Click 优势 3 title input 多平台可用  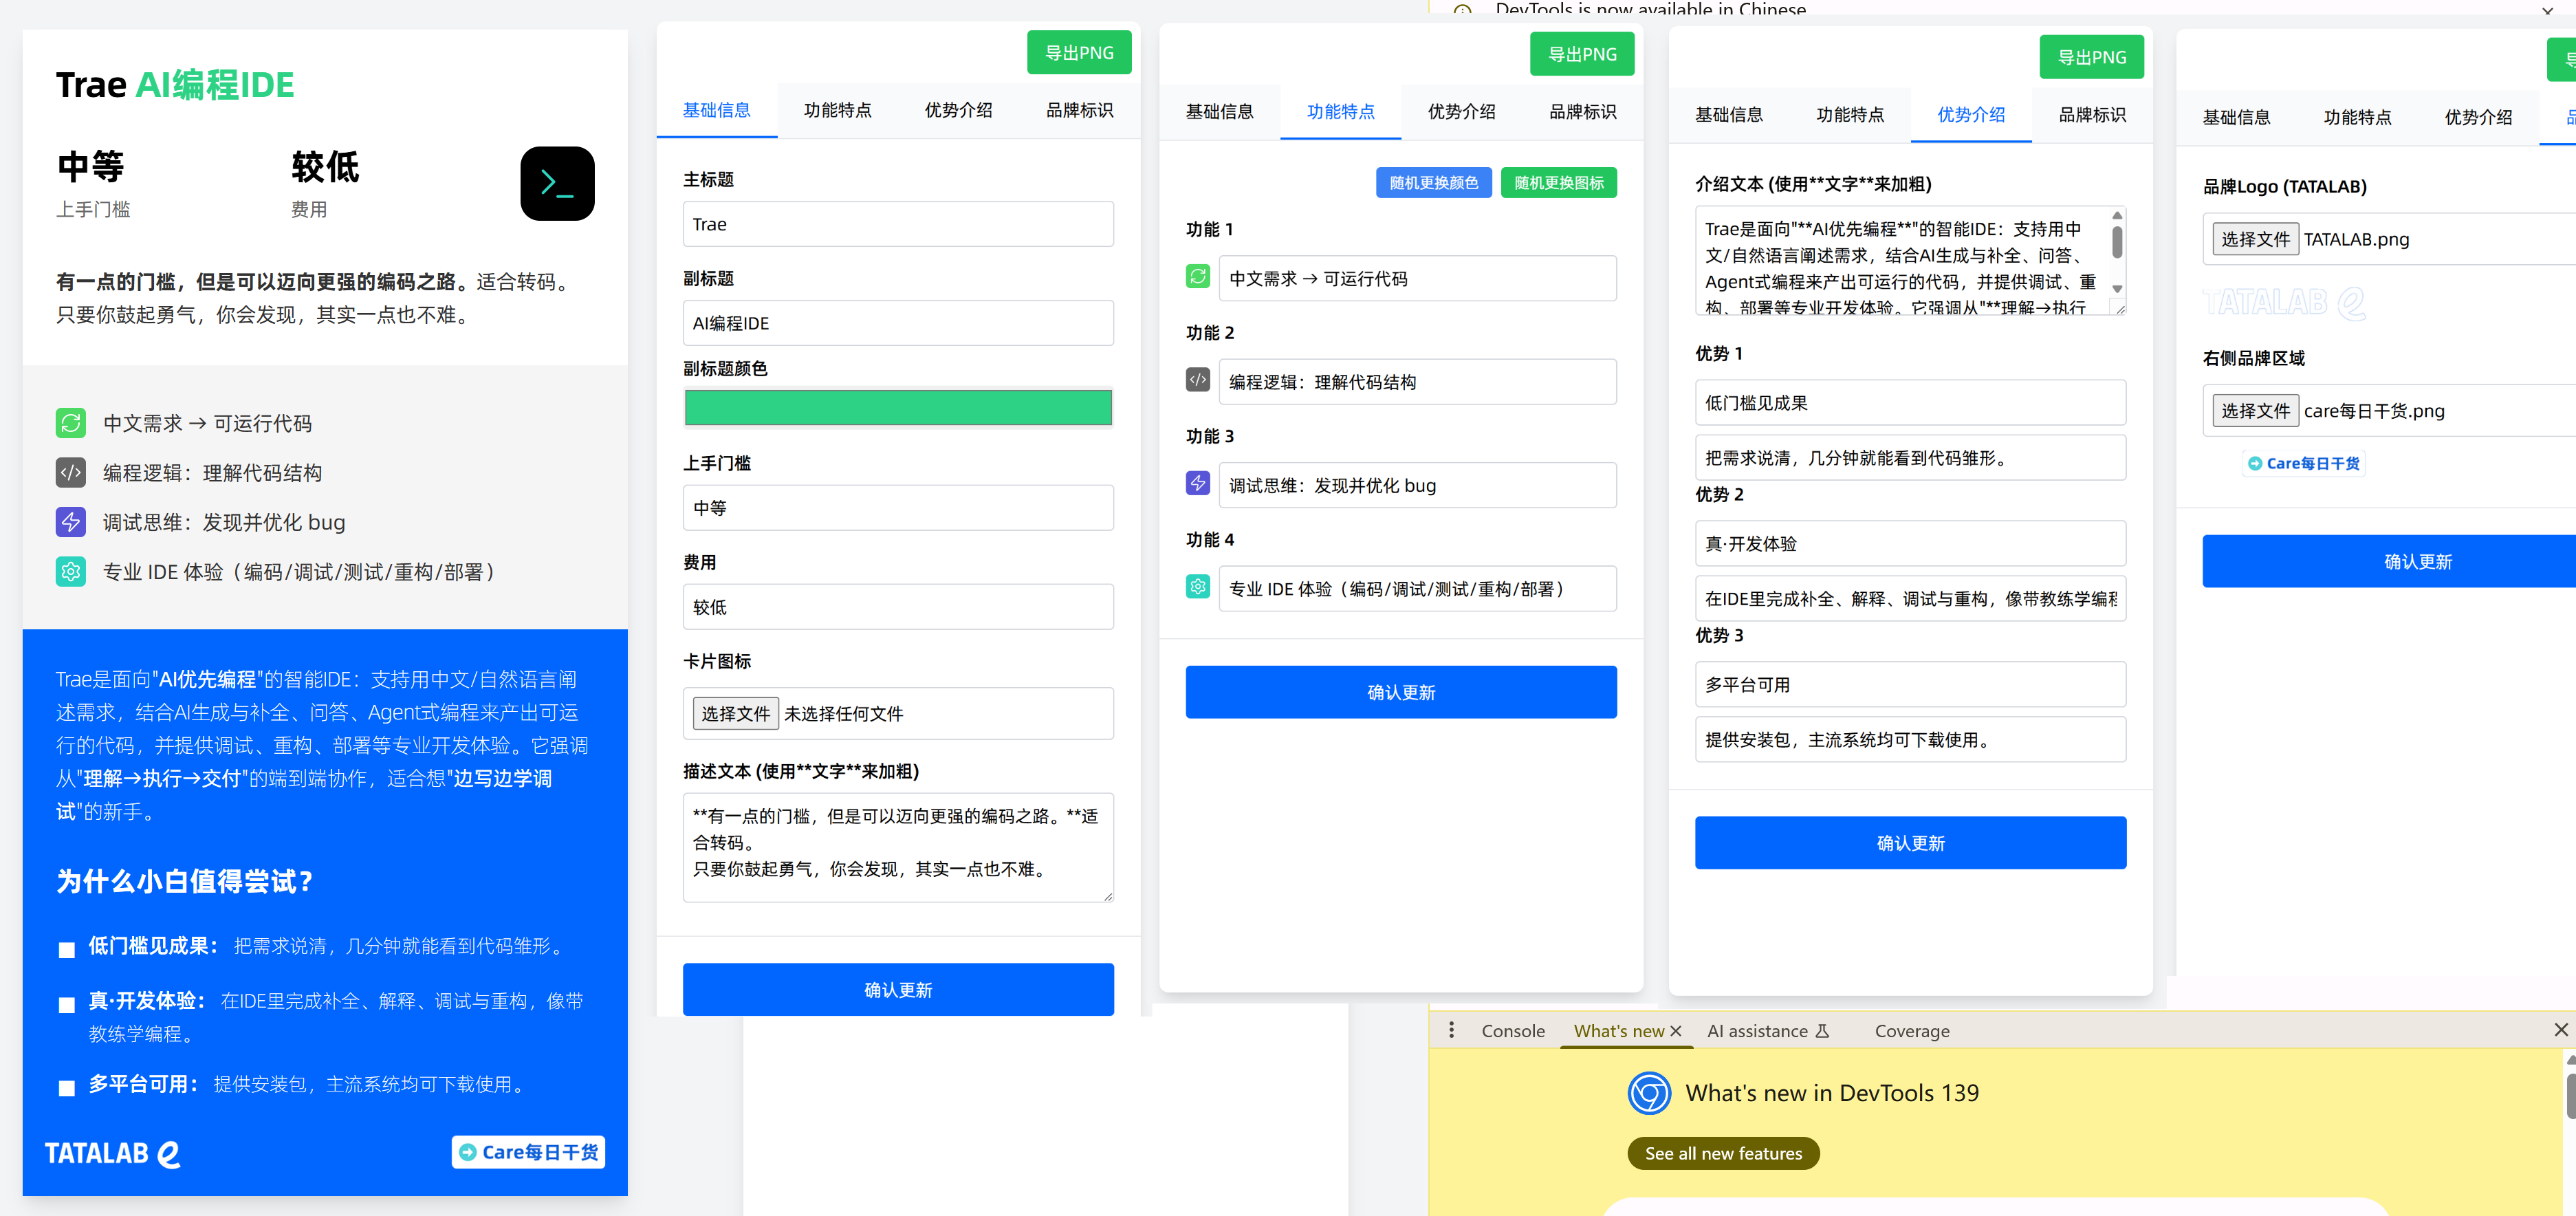1910,685
